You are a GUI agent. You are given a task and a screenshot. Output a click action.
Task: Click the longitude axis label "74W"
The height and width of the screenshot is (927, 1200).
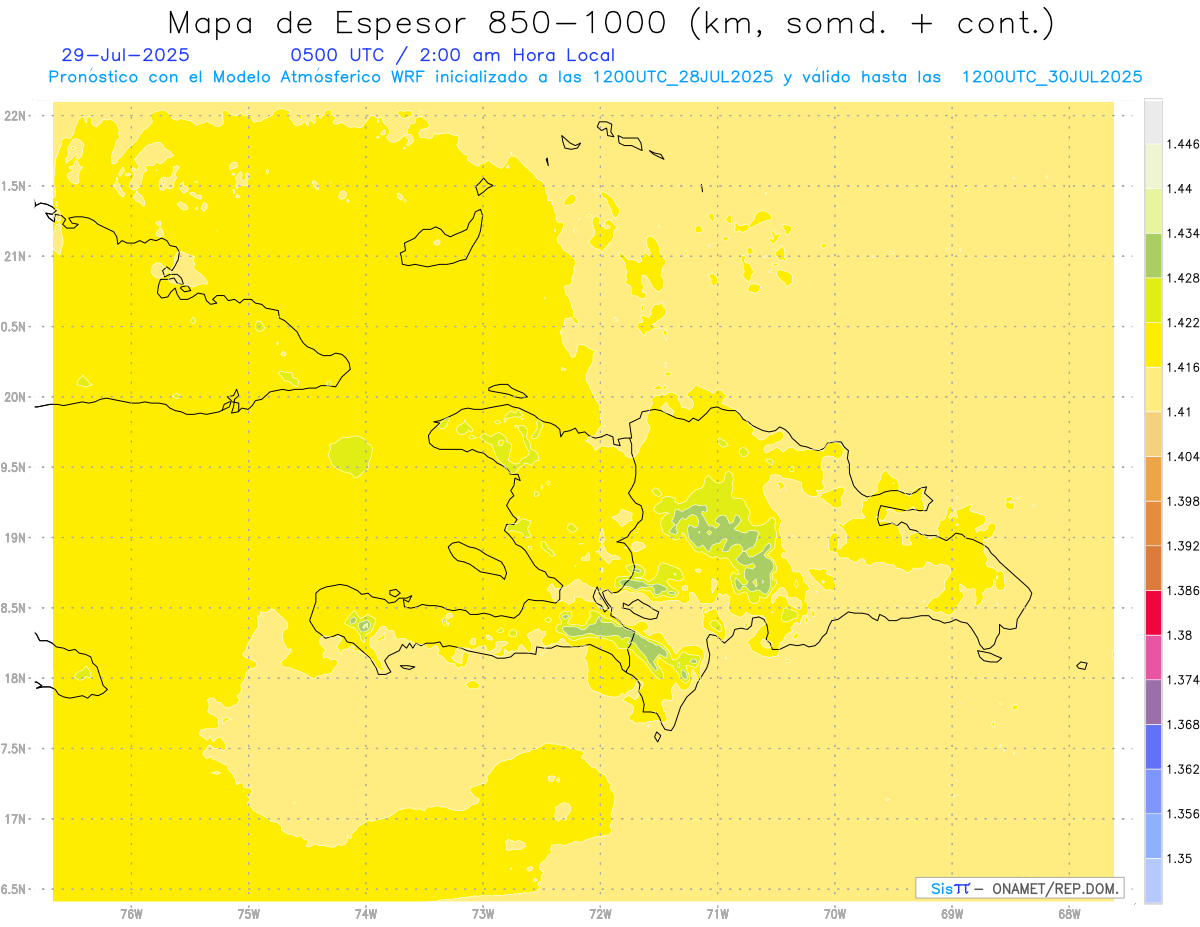(366, 913)
